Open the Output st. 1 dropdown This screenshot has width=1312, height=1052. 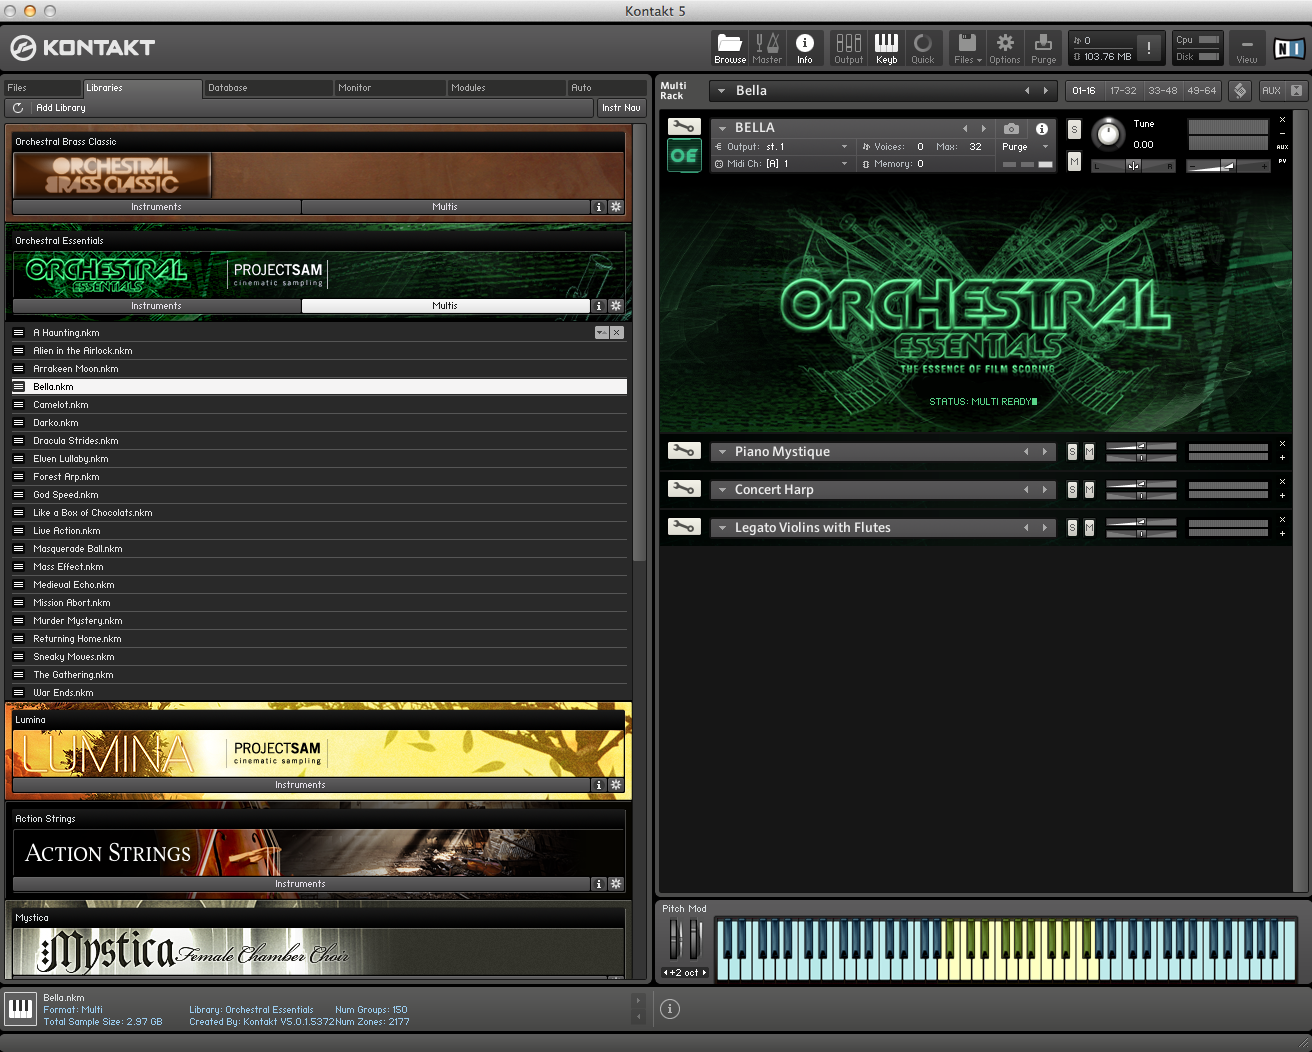[x=782, y=147]
